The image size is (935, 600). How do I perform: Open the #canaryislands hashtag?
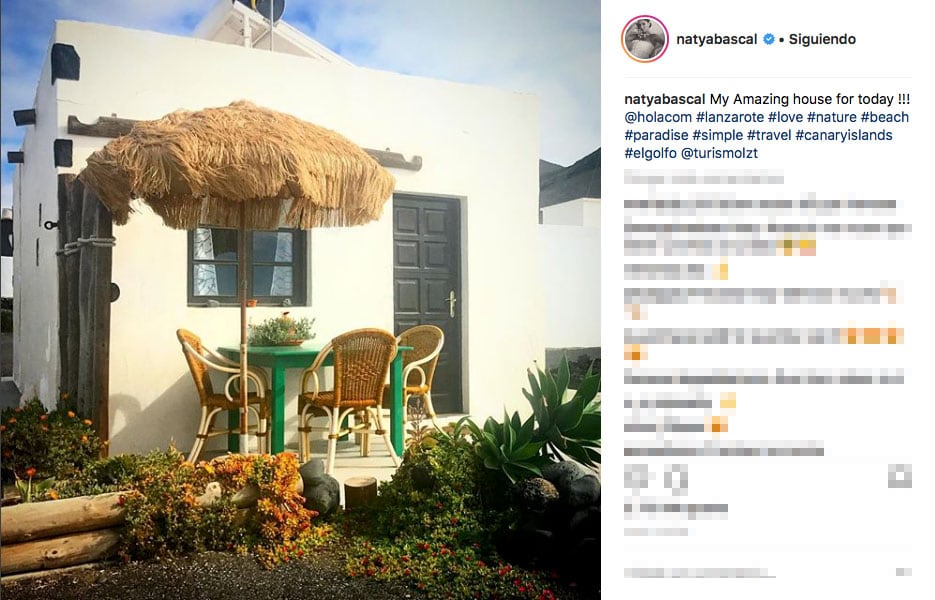pos(844,135)
